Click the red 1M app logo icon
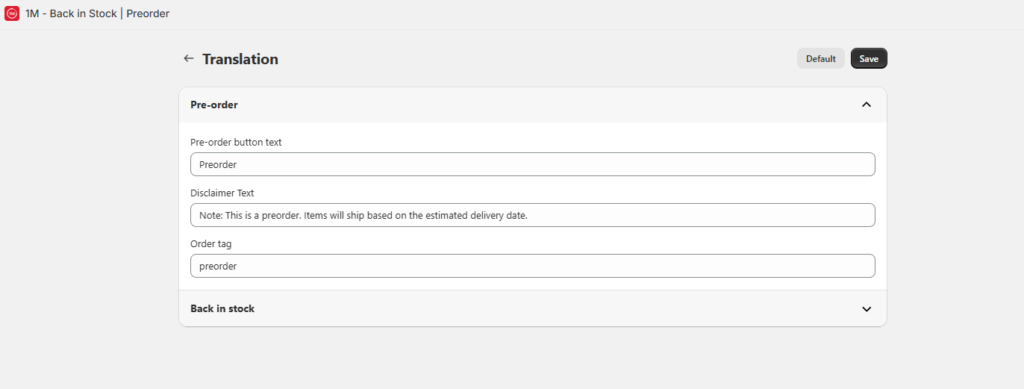 tap(12, 13)
